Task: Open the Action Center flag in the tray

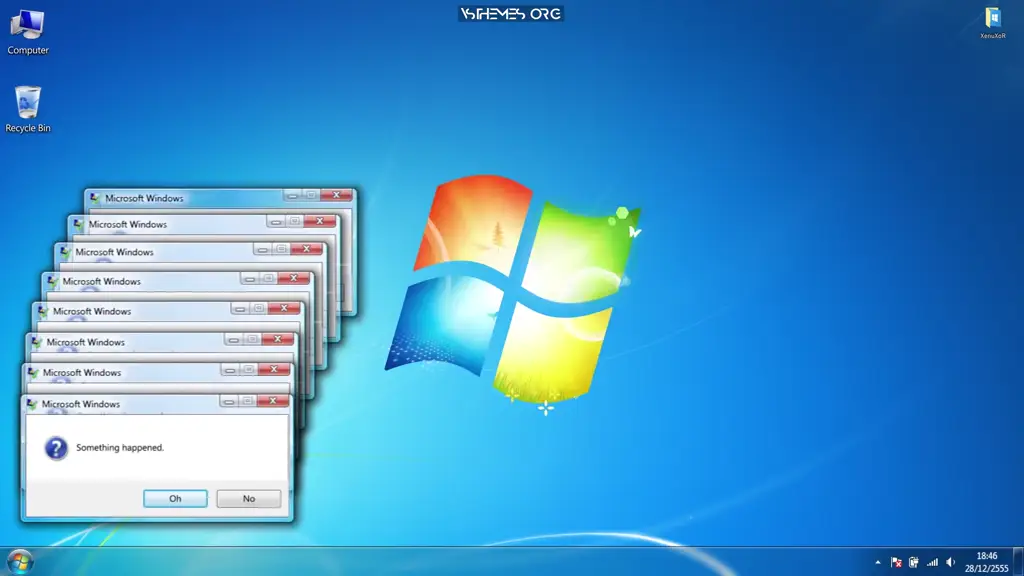Action: 896,562
